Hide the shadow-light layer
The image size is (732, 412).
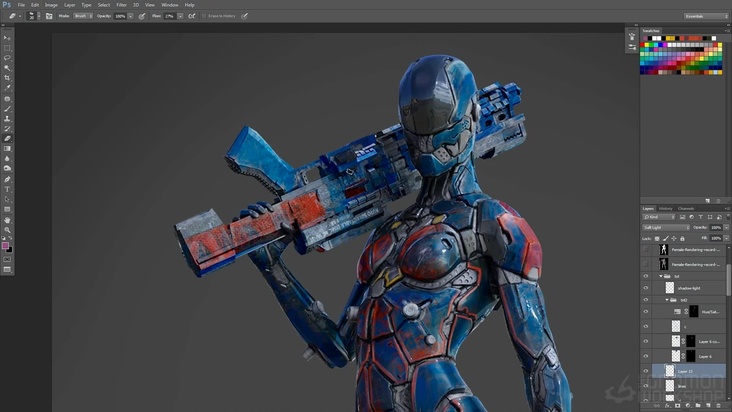click(646, 288)
